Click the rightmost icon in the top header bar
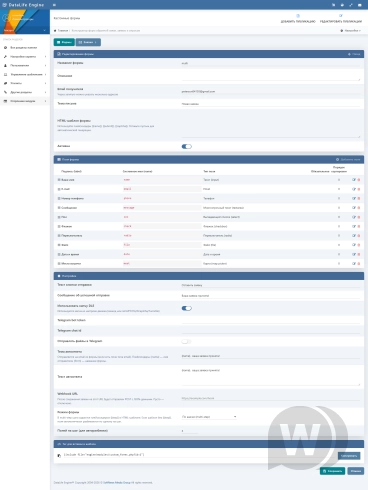The image size is (368, 490). click(359, 5)
